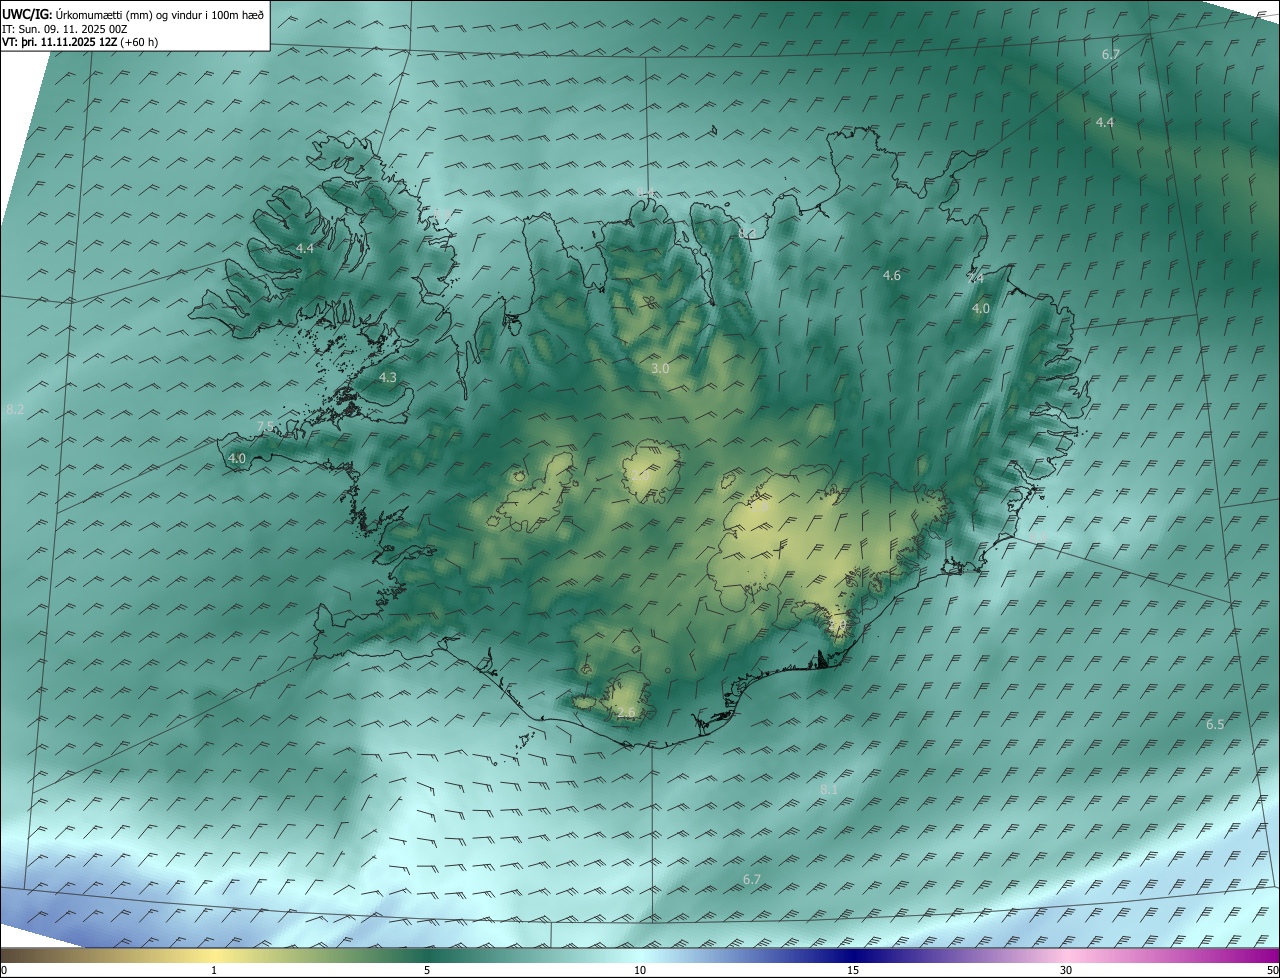
Task: Click the color scale tick label "30"
Action: coord(1066,970)
